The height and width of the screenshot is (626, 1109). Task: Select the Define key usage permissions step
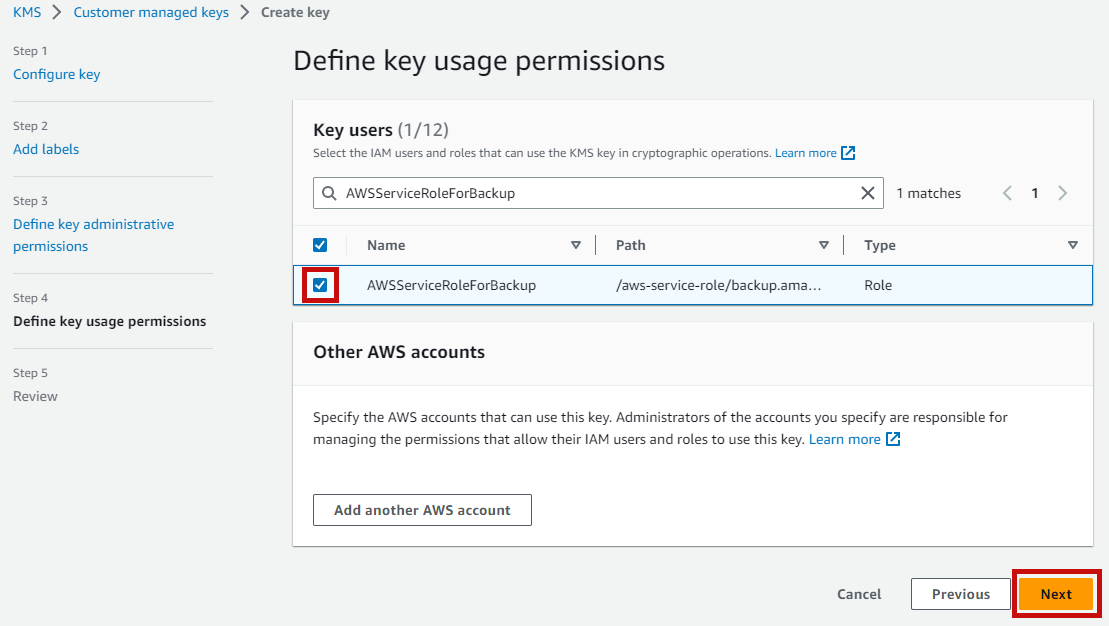coord(110,321)
